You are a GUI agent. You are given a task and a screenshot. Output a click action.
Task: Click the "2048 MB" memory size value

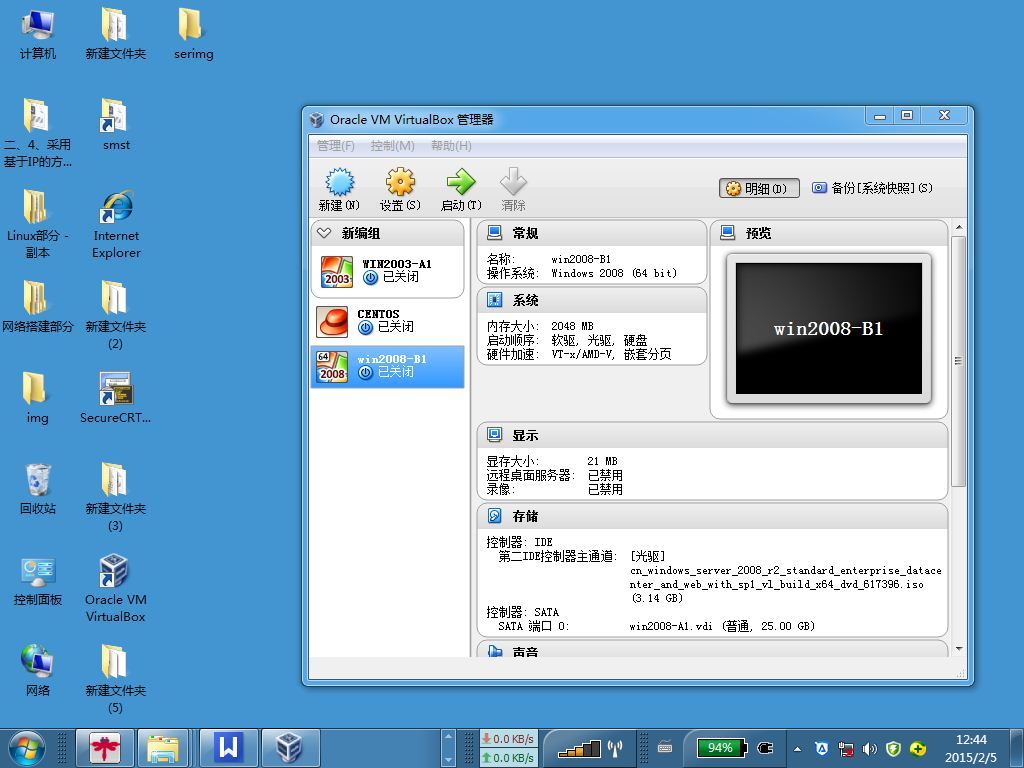(x=572, y=325)
